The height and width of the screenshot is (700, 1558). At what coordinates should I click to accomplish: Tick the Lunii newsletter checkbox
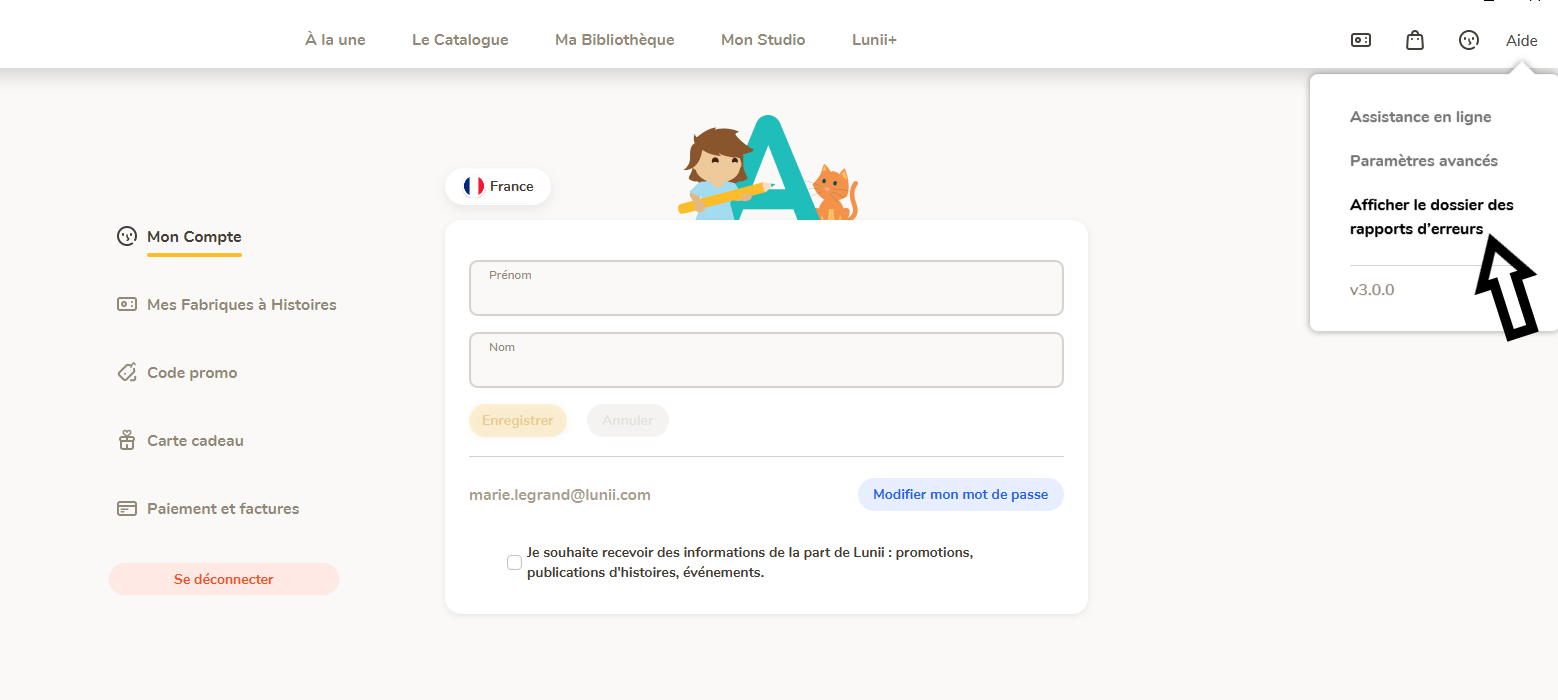click(514, 562)
